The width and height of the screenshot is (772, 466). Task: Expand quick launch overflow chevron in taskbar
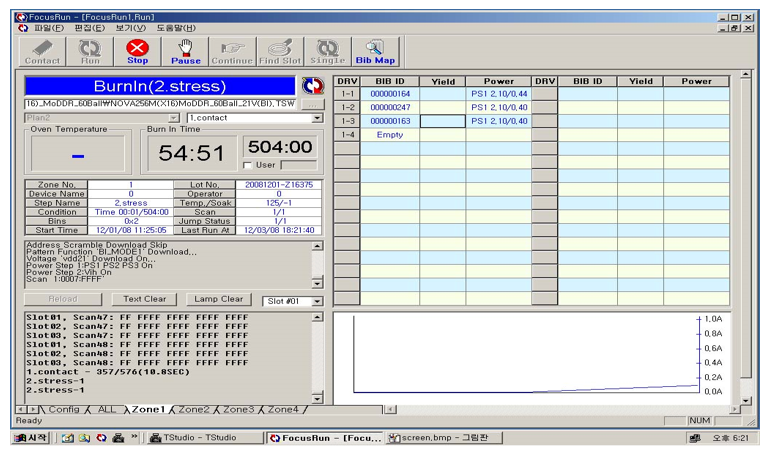point(134,437)
